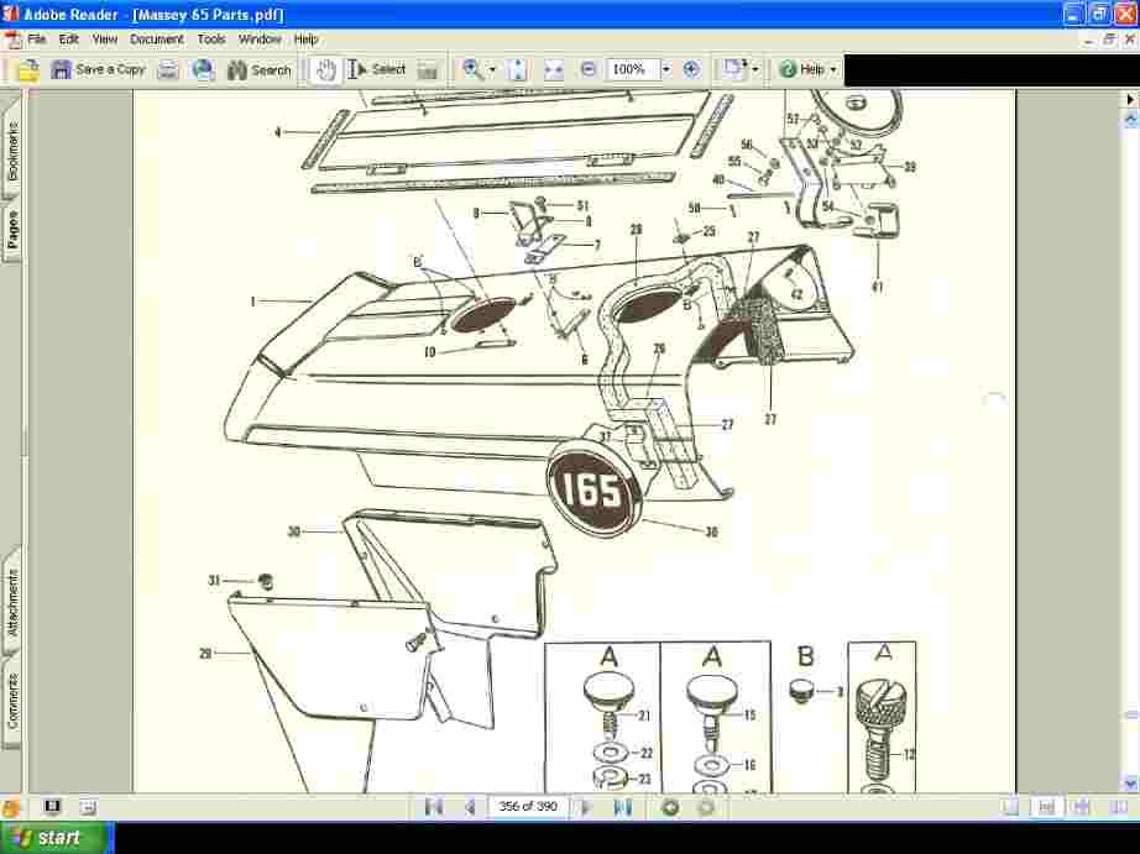Switch to Facing pages layout icon
The height and width of the screenshot is (854, 1140).
click(x=1119, y=807)
